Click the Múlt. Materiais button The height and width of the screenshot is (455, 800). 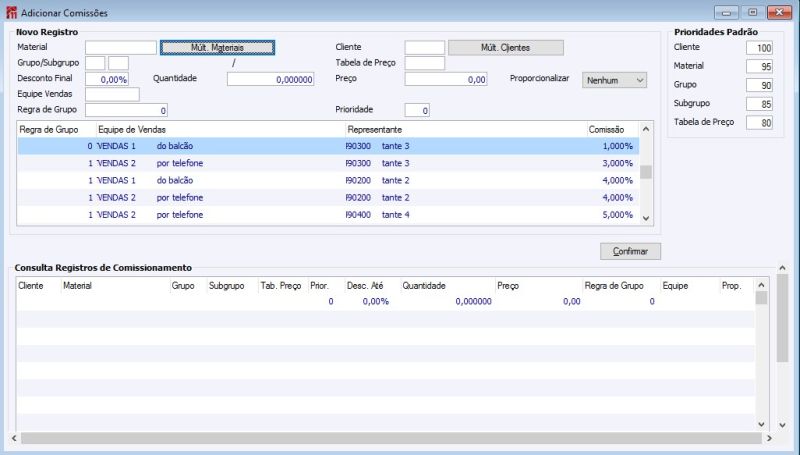pos(217,47)
